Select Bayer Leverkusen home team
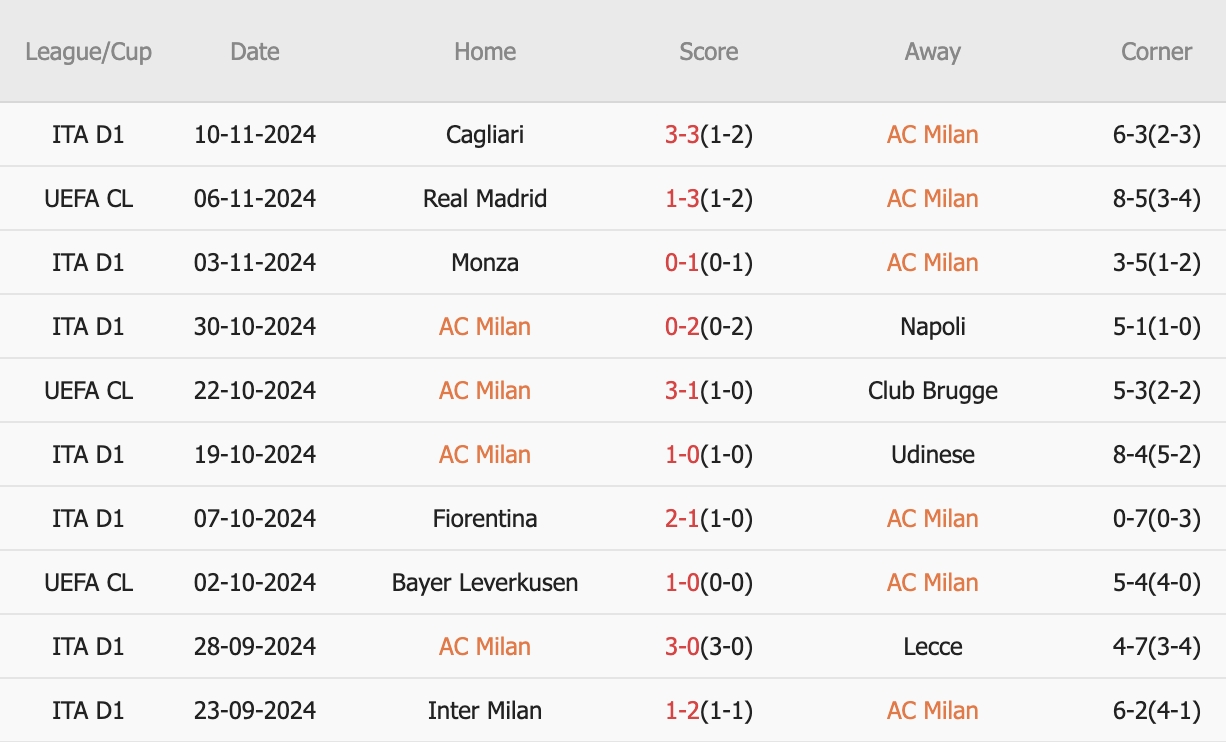The image size is (1226, 742). (485, 583)
